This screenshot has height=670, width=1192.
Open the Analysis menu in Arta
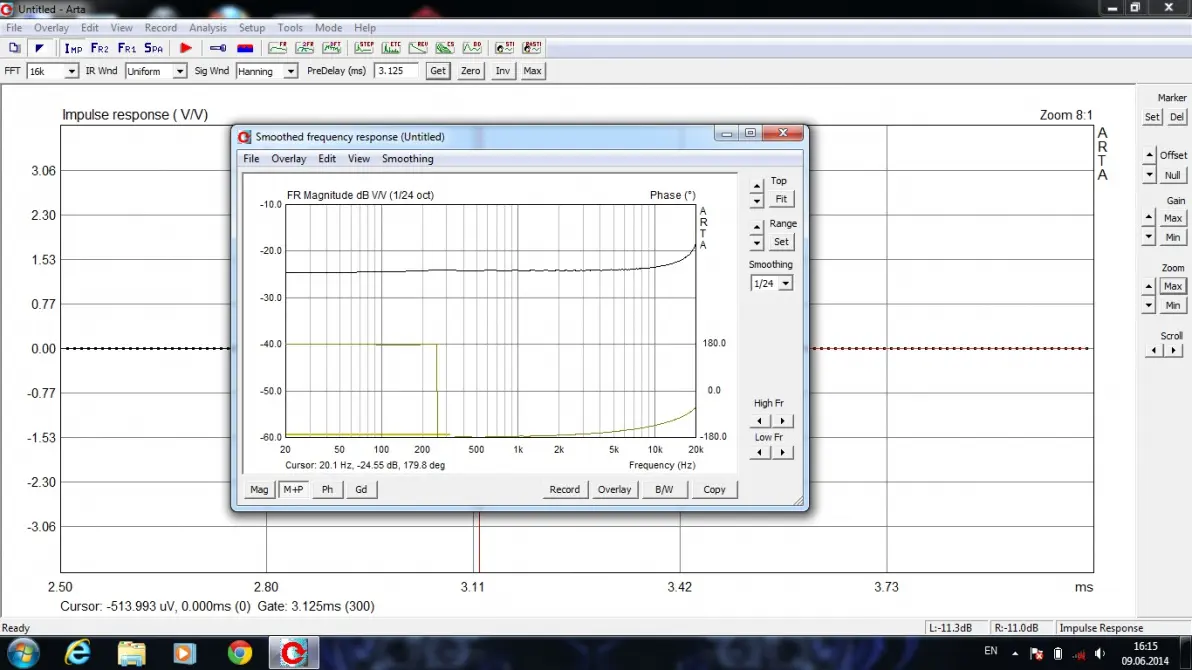[208, 28]
